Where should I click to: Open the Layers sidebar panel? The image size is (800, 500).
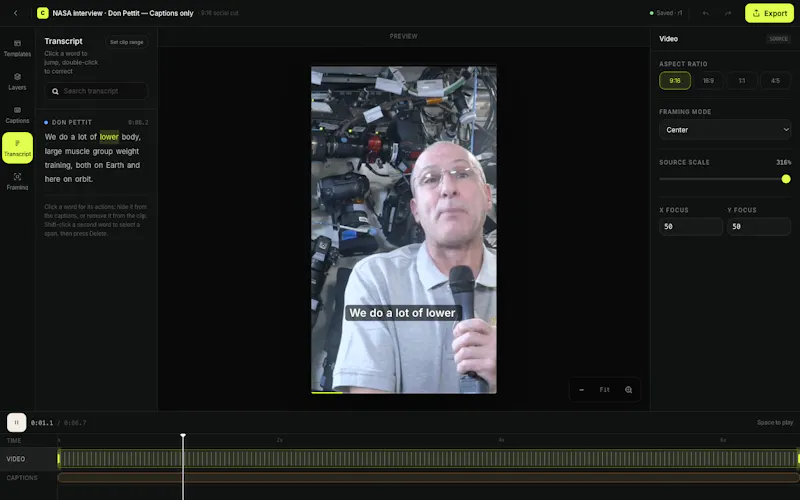17,82
